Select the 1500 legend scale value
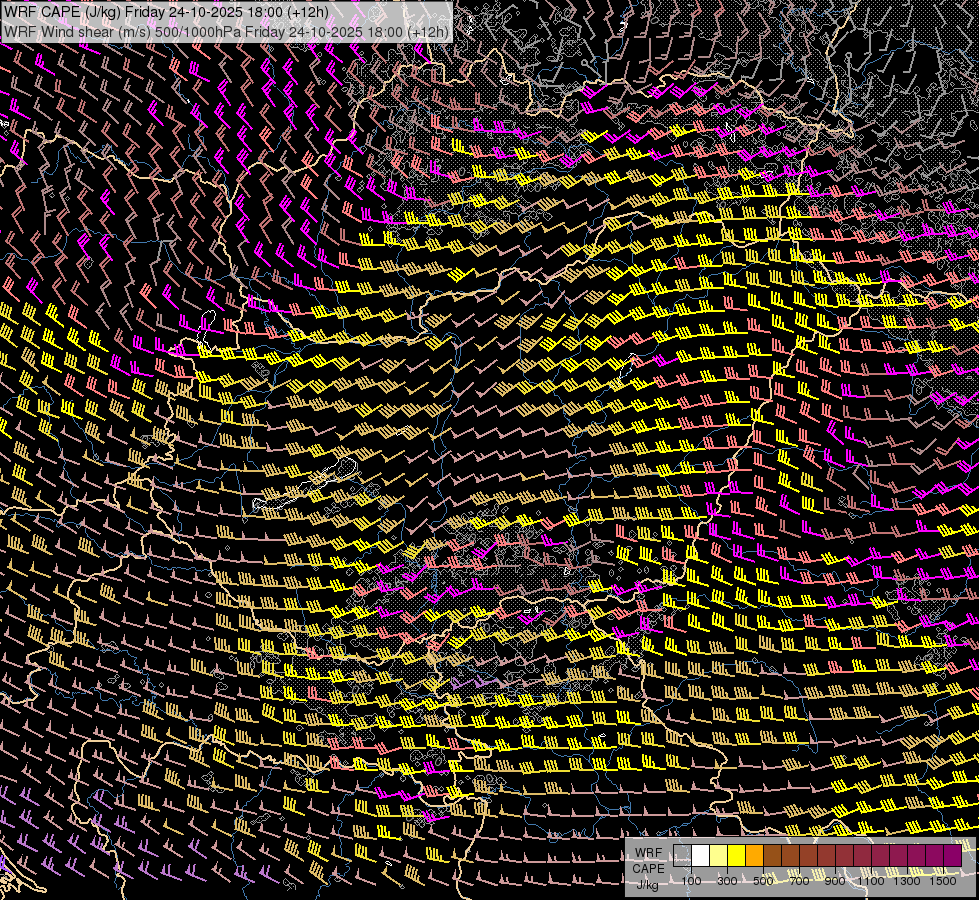979x900 pixels. (x=943, y=881)
